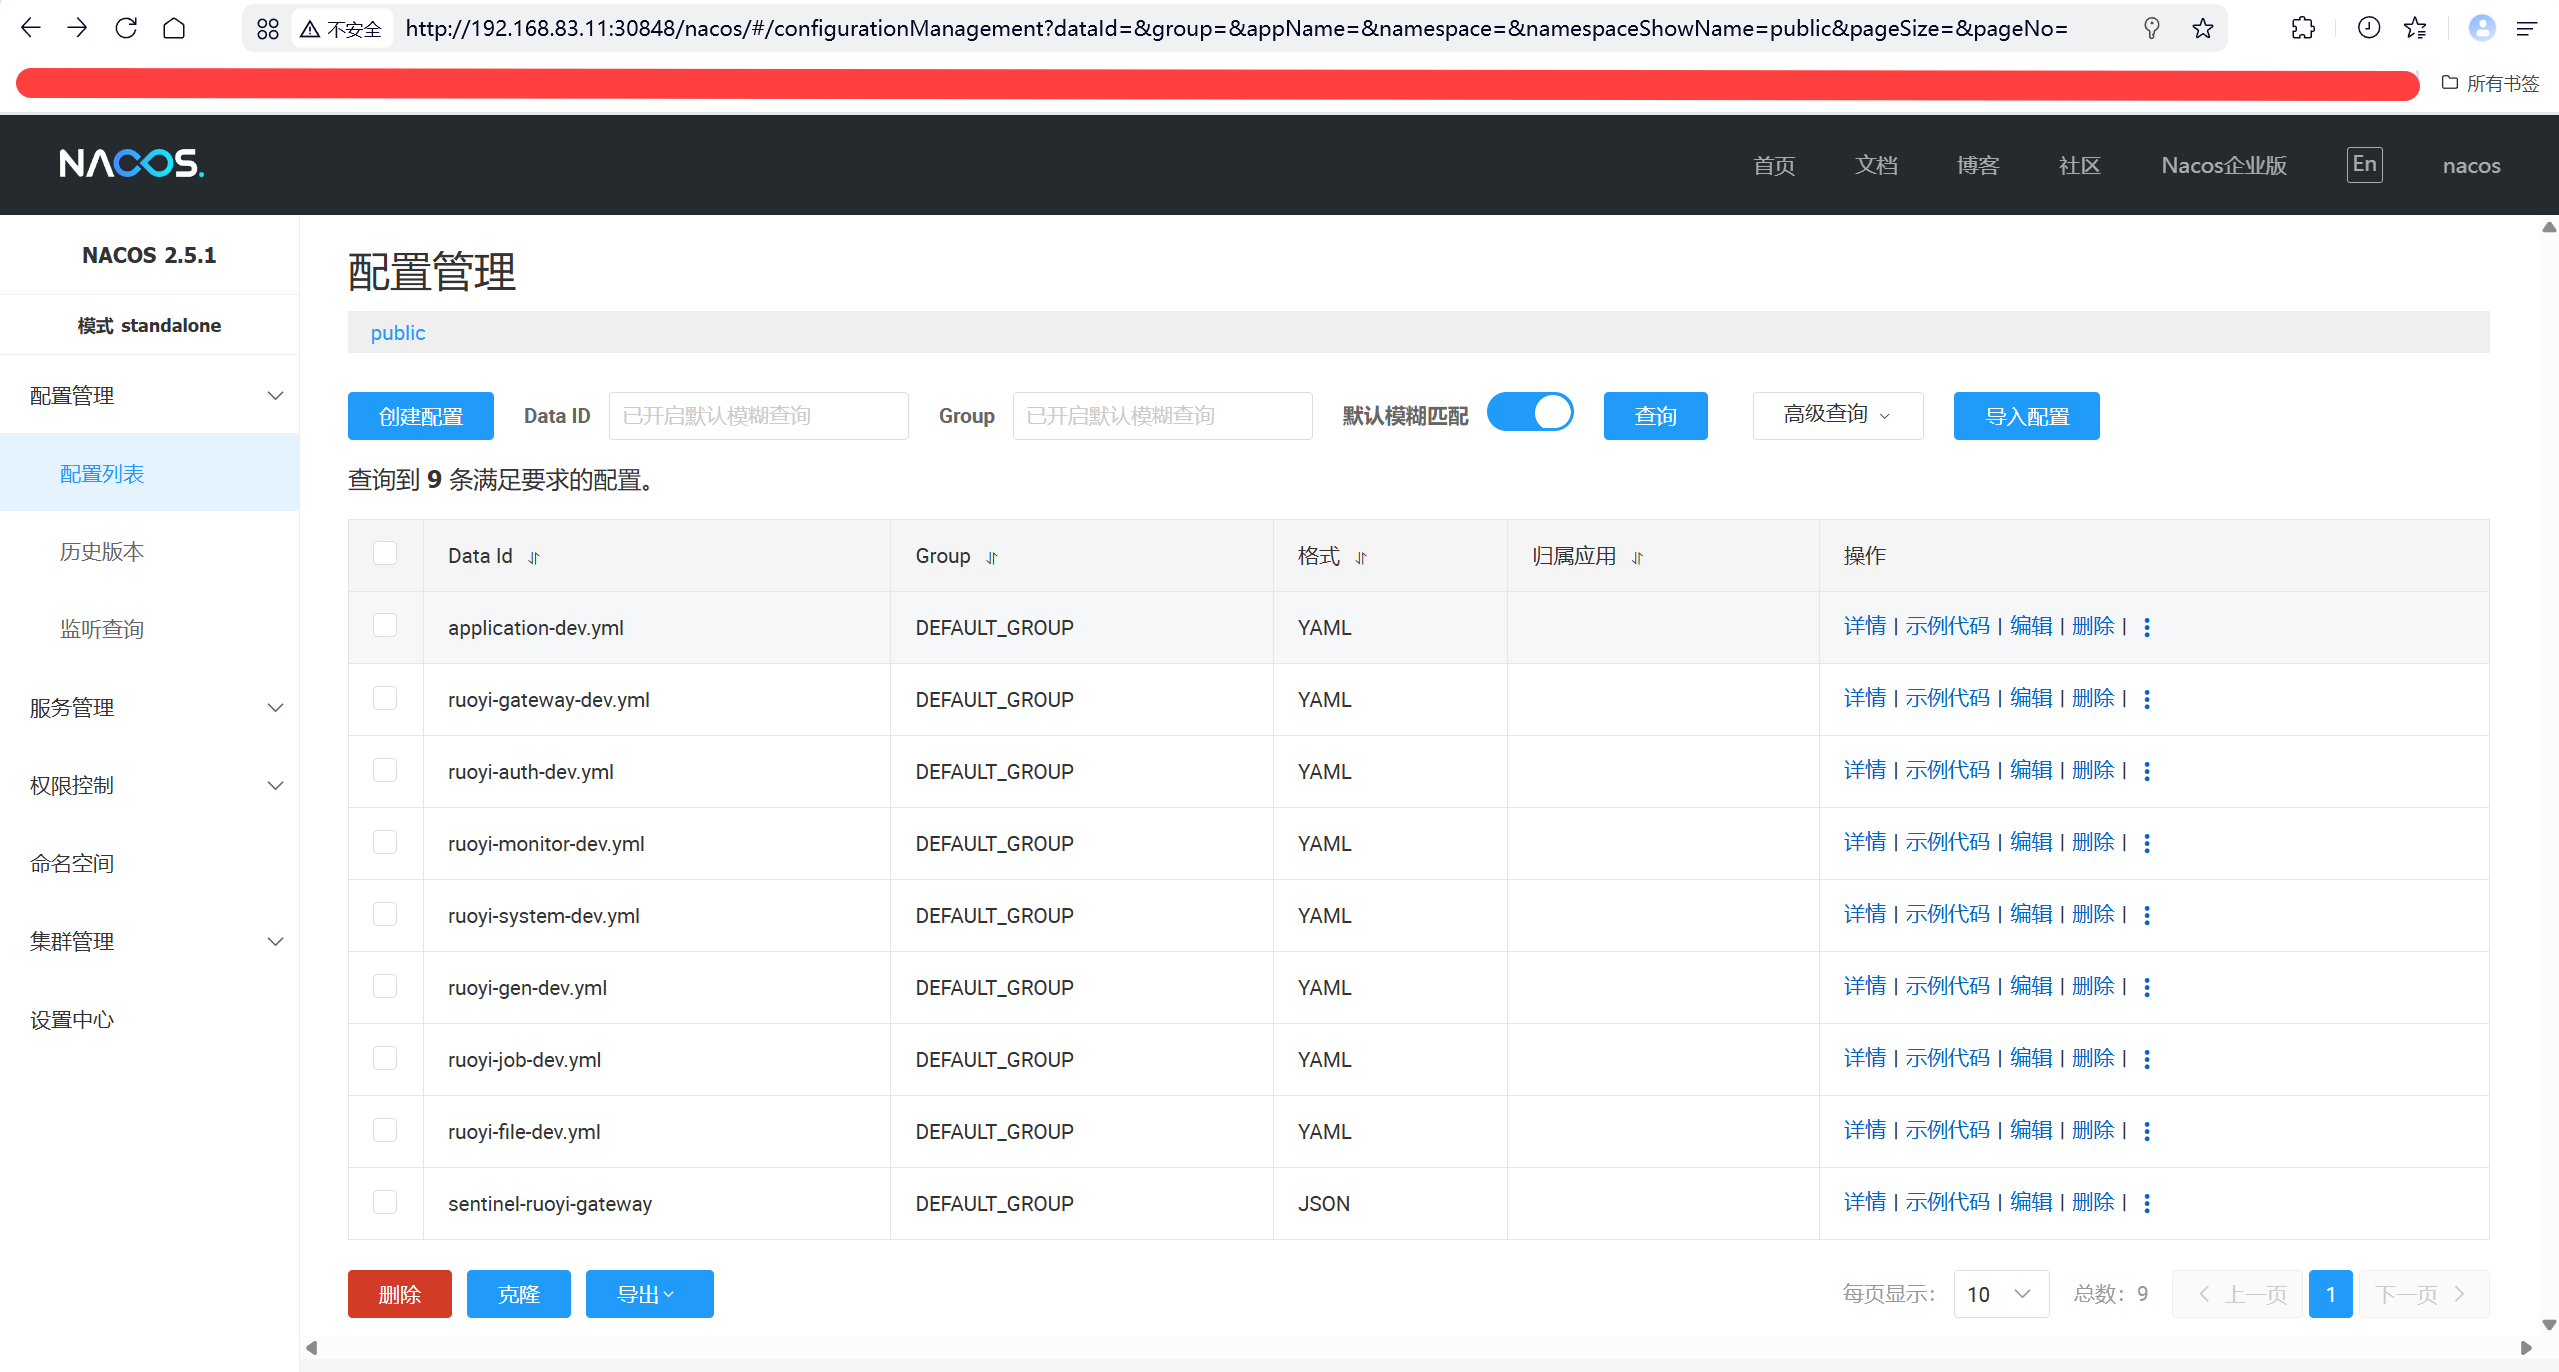The height and width of the screenshot is (1372, 2559).
Task: Click the 查询 button
Action: pyautogui.click(x=1656, y=416)
